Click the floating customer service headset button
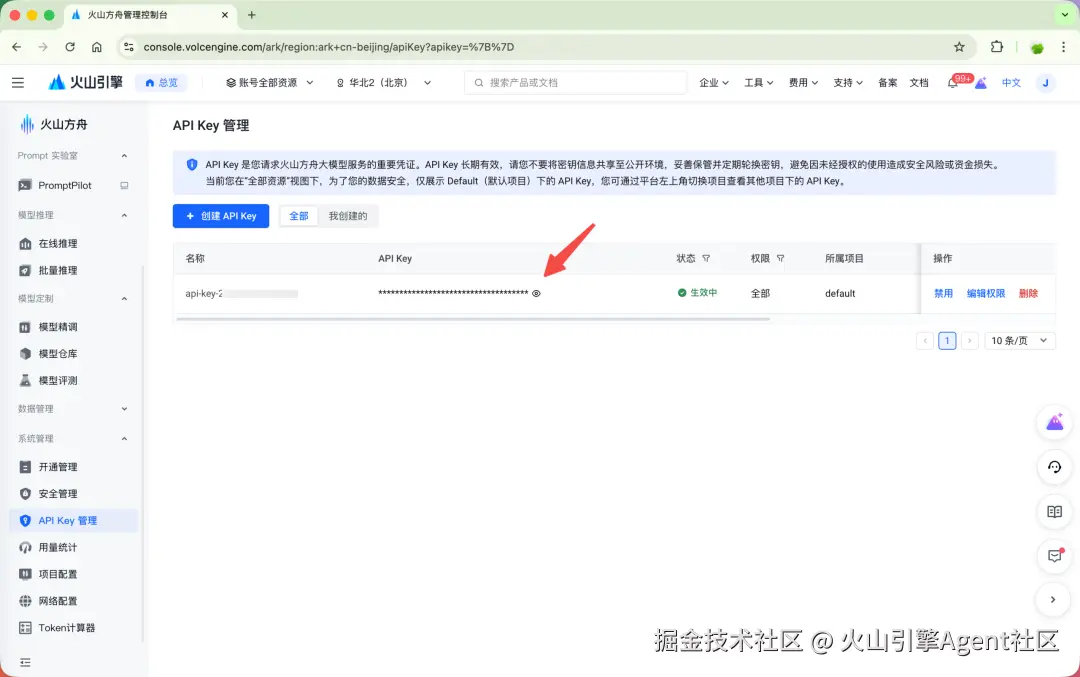1080x677 pixels. point(1055,467)
